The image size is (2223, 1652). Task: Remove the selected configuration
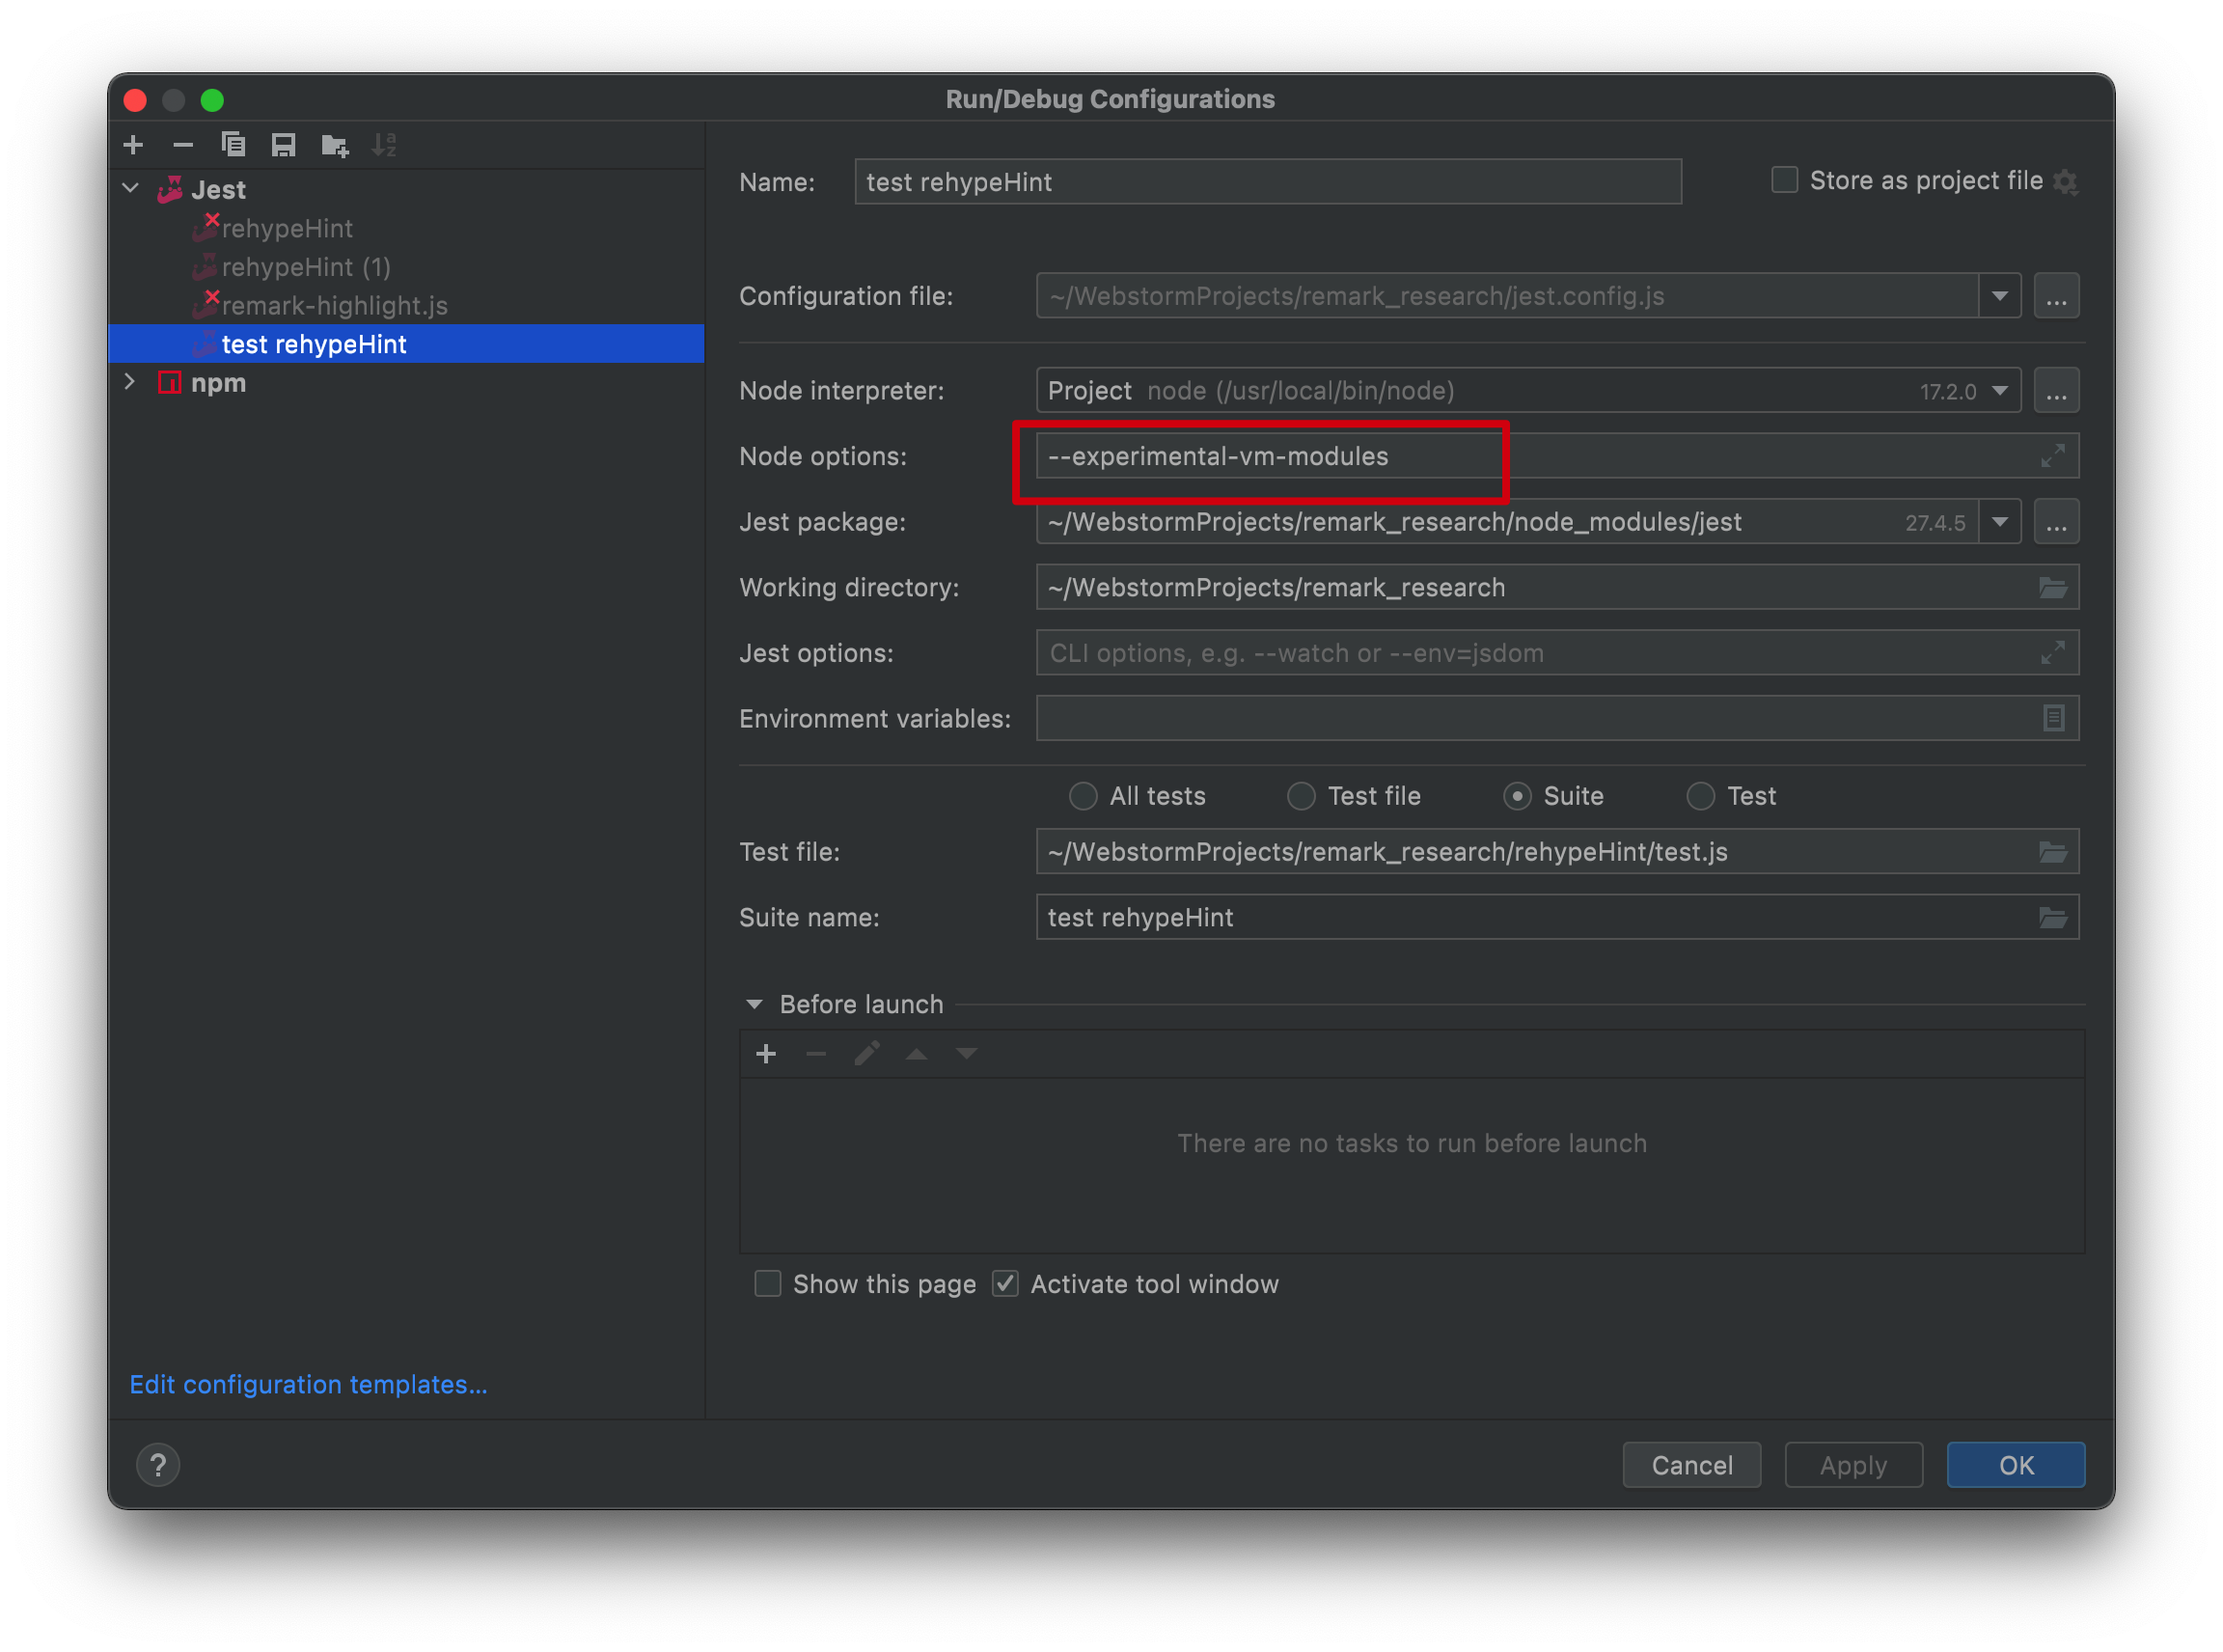(183, 145)
